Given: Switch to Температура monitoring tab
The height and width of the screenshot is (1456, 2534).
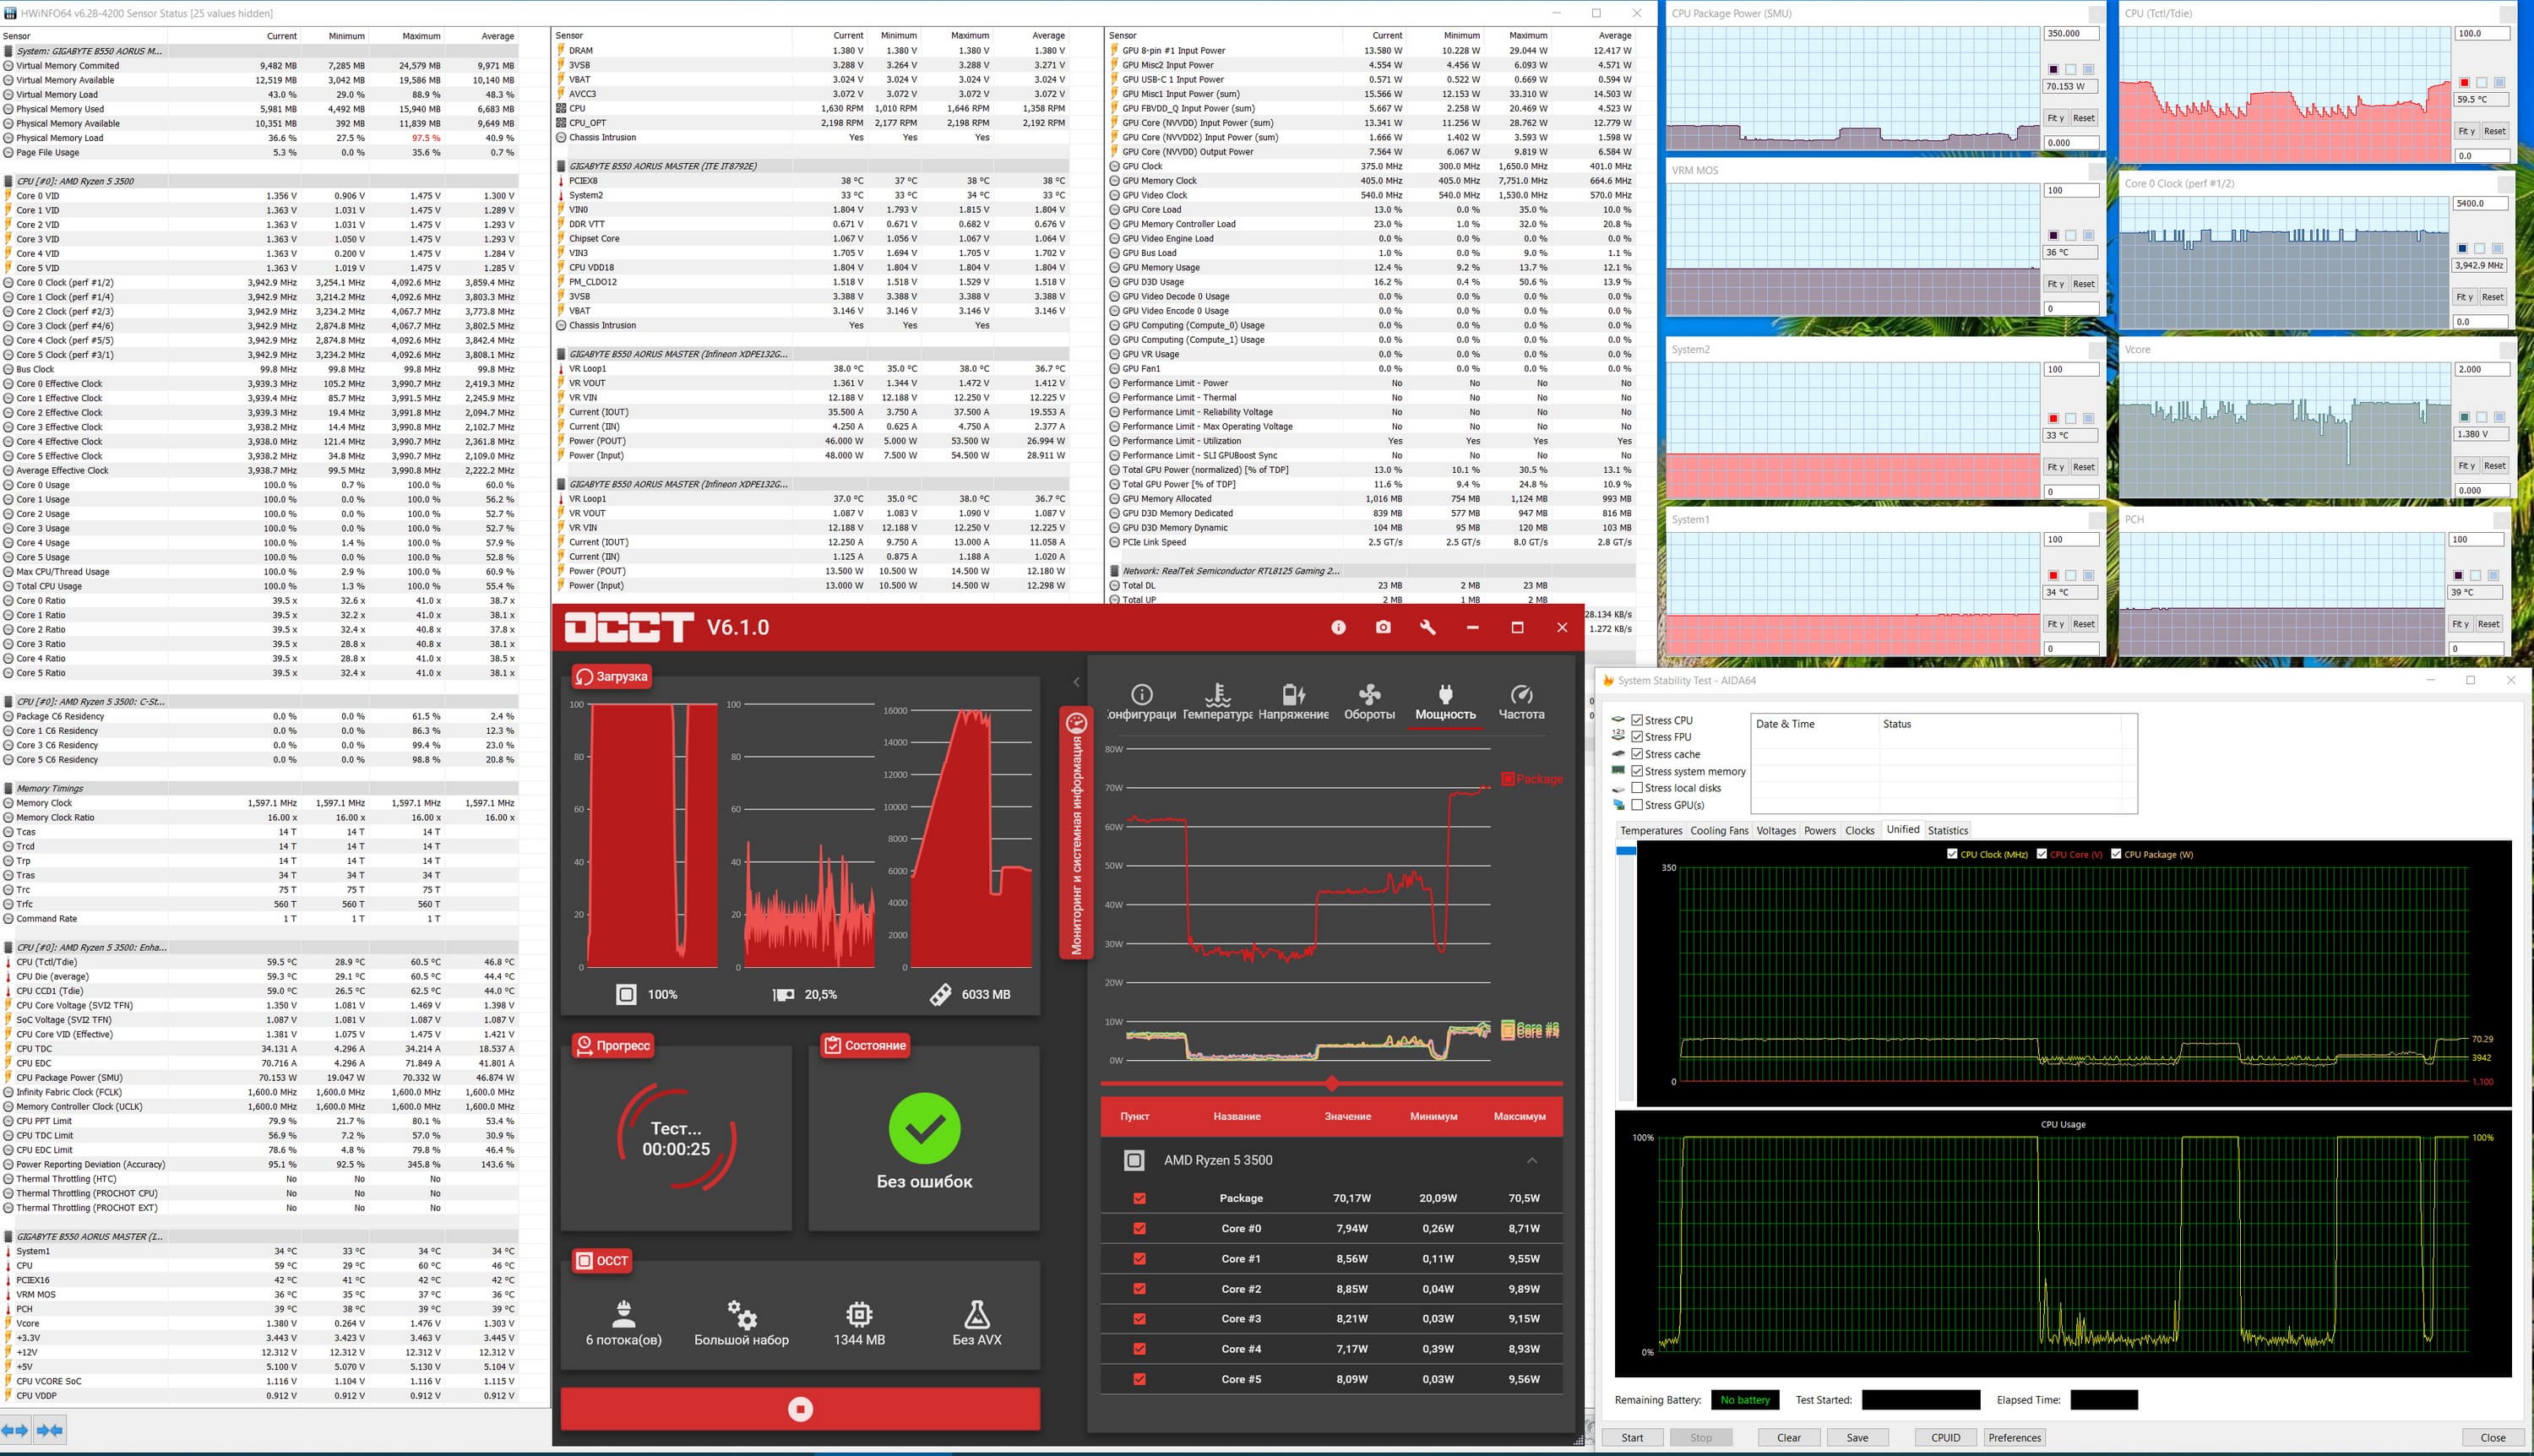Looking at the screenshot, I should pos(1217,701).
